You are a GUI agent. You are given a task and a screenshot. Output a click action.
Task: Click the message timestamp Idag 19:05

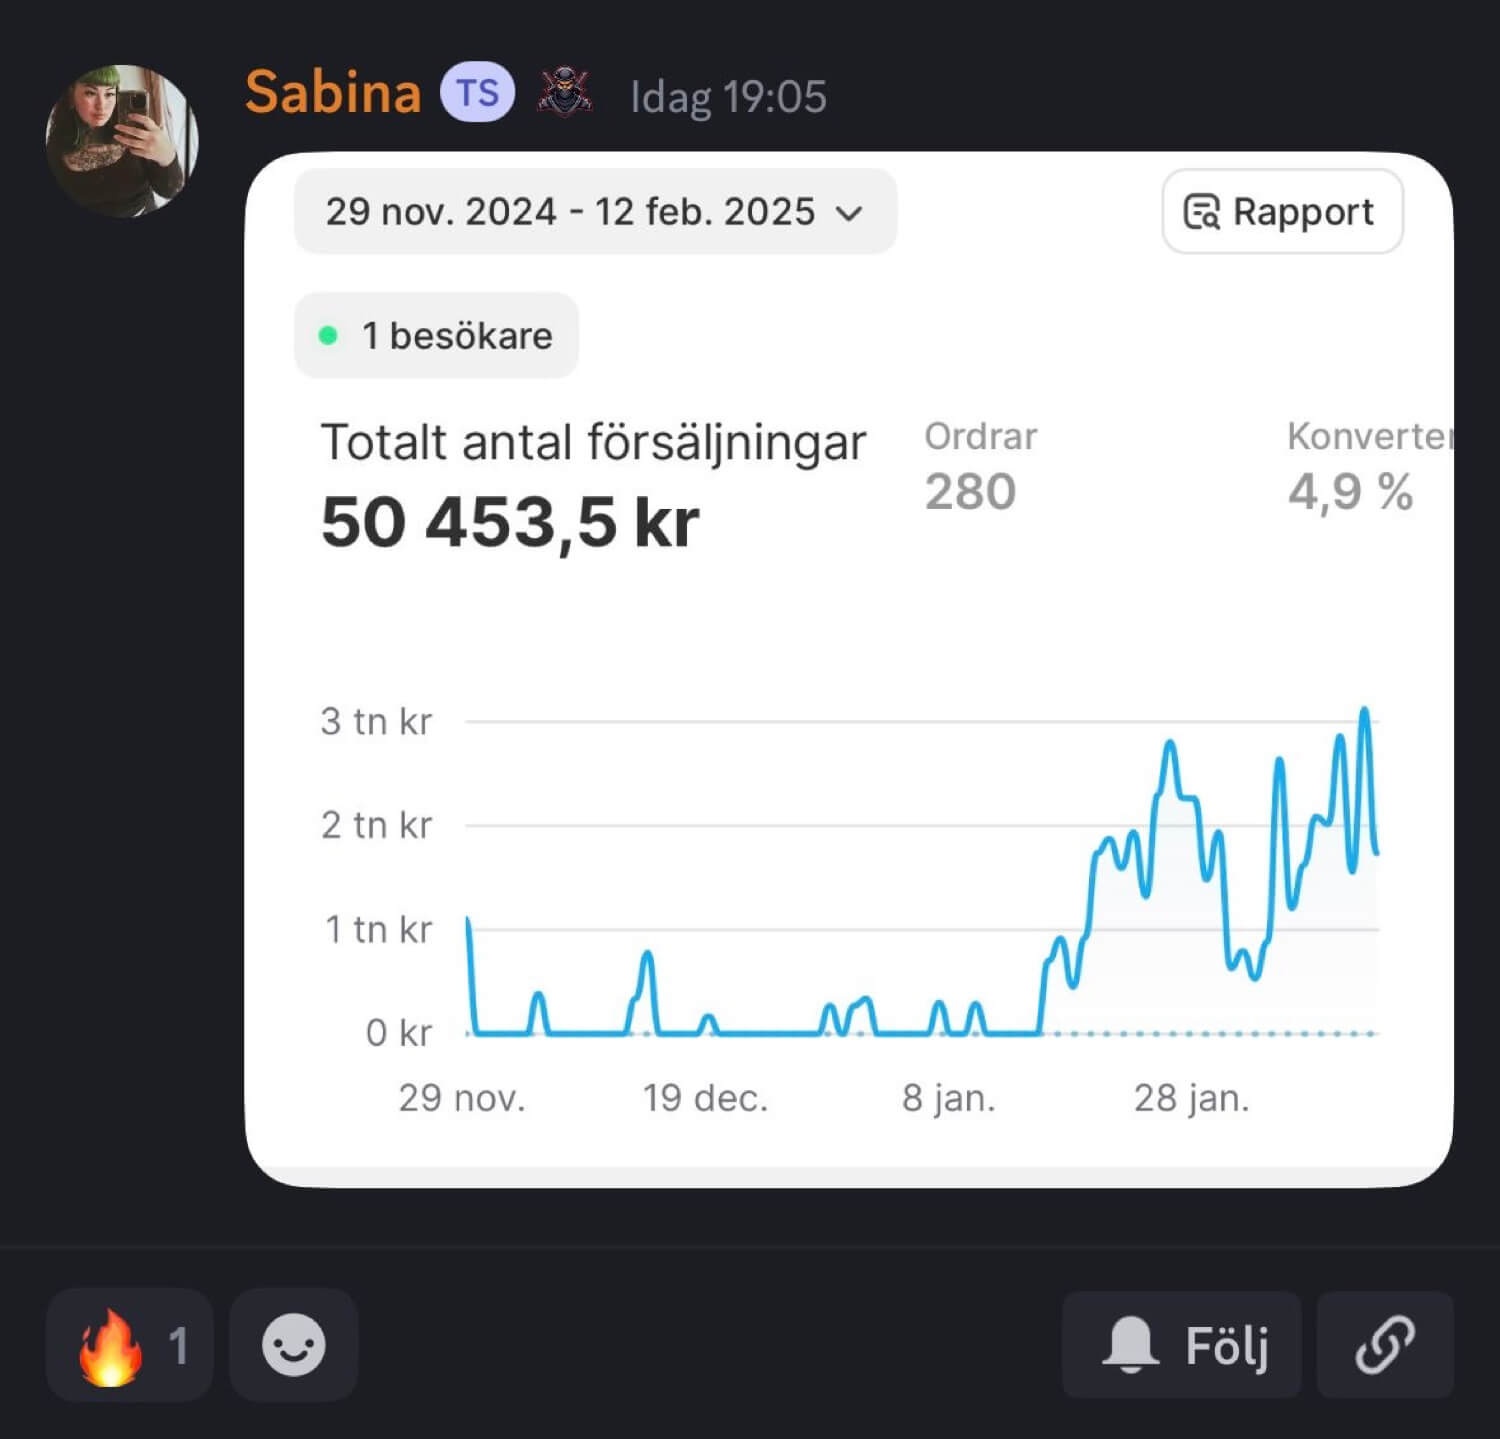click(728, 97)
